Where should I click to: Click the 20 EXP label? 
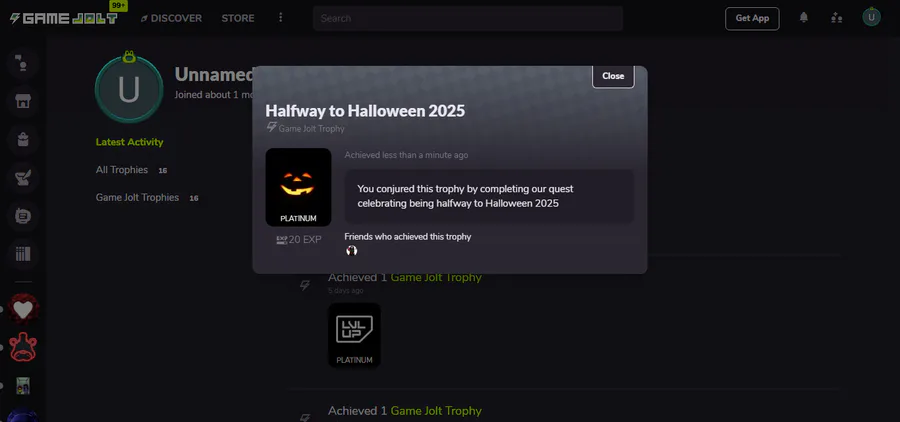tap(299, 239)
